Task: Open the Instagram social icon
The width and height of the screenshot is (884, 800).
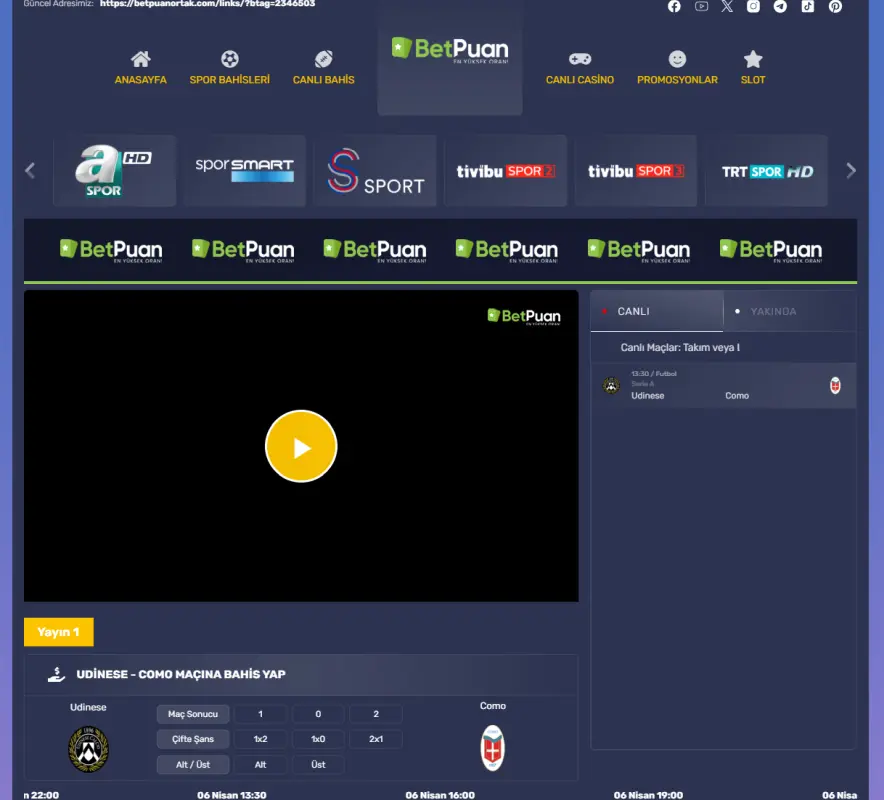Action: point(753,7)
